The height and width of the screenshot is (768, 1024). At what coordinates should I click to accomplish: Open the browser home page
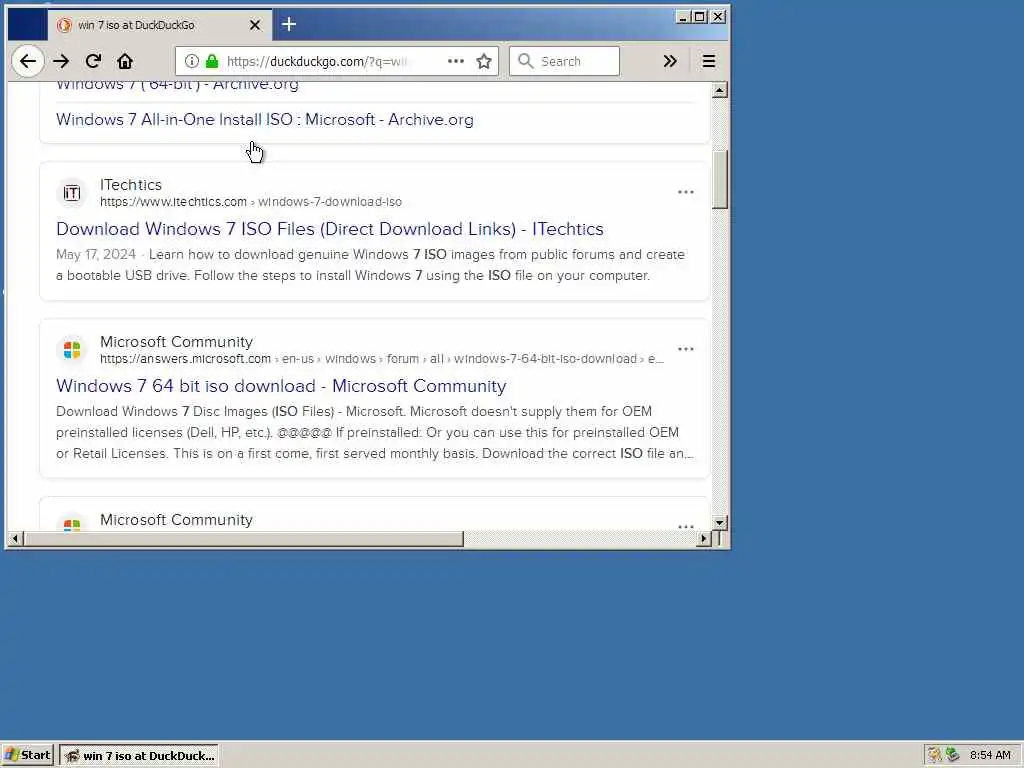(x=125, y=61)
